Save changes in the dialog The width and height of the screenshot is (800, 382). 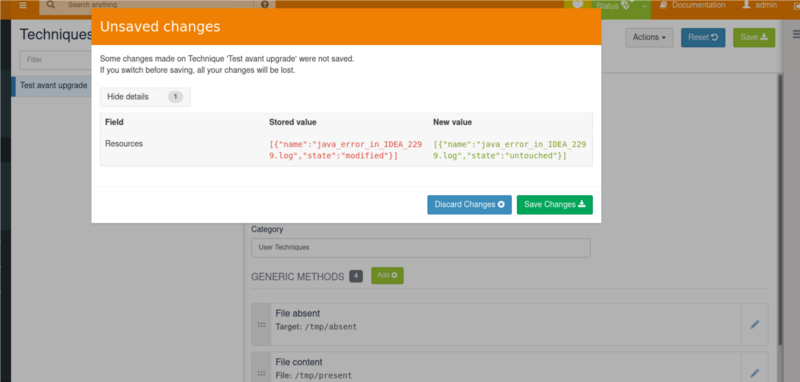pos(555,205)
